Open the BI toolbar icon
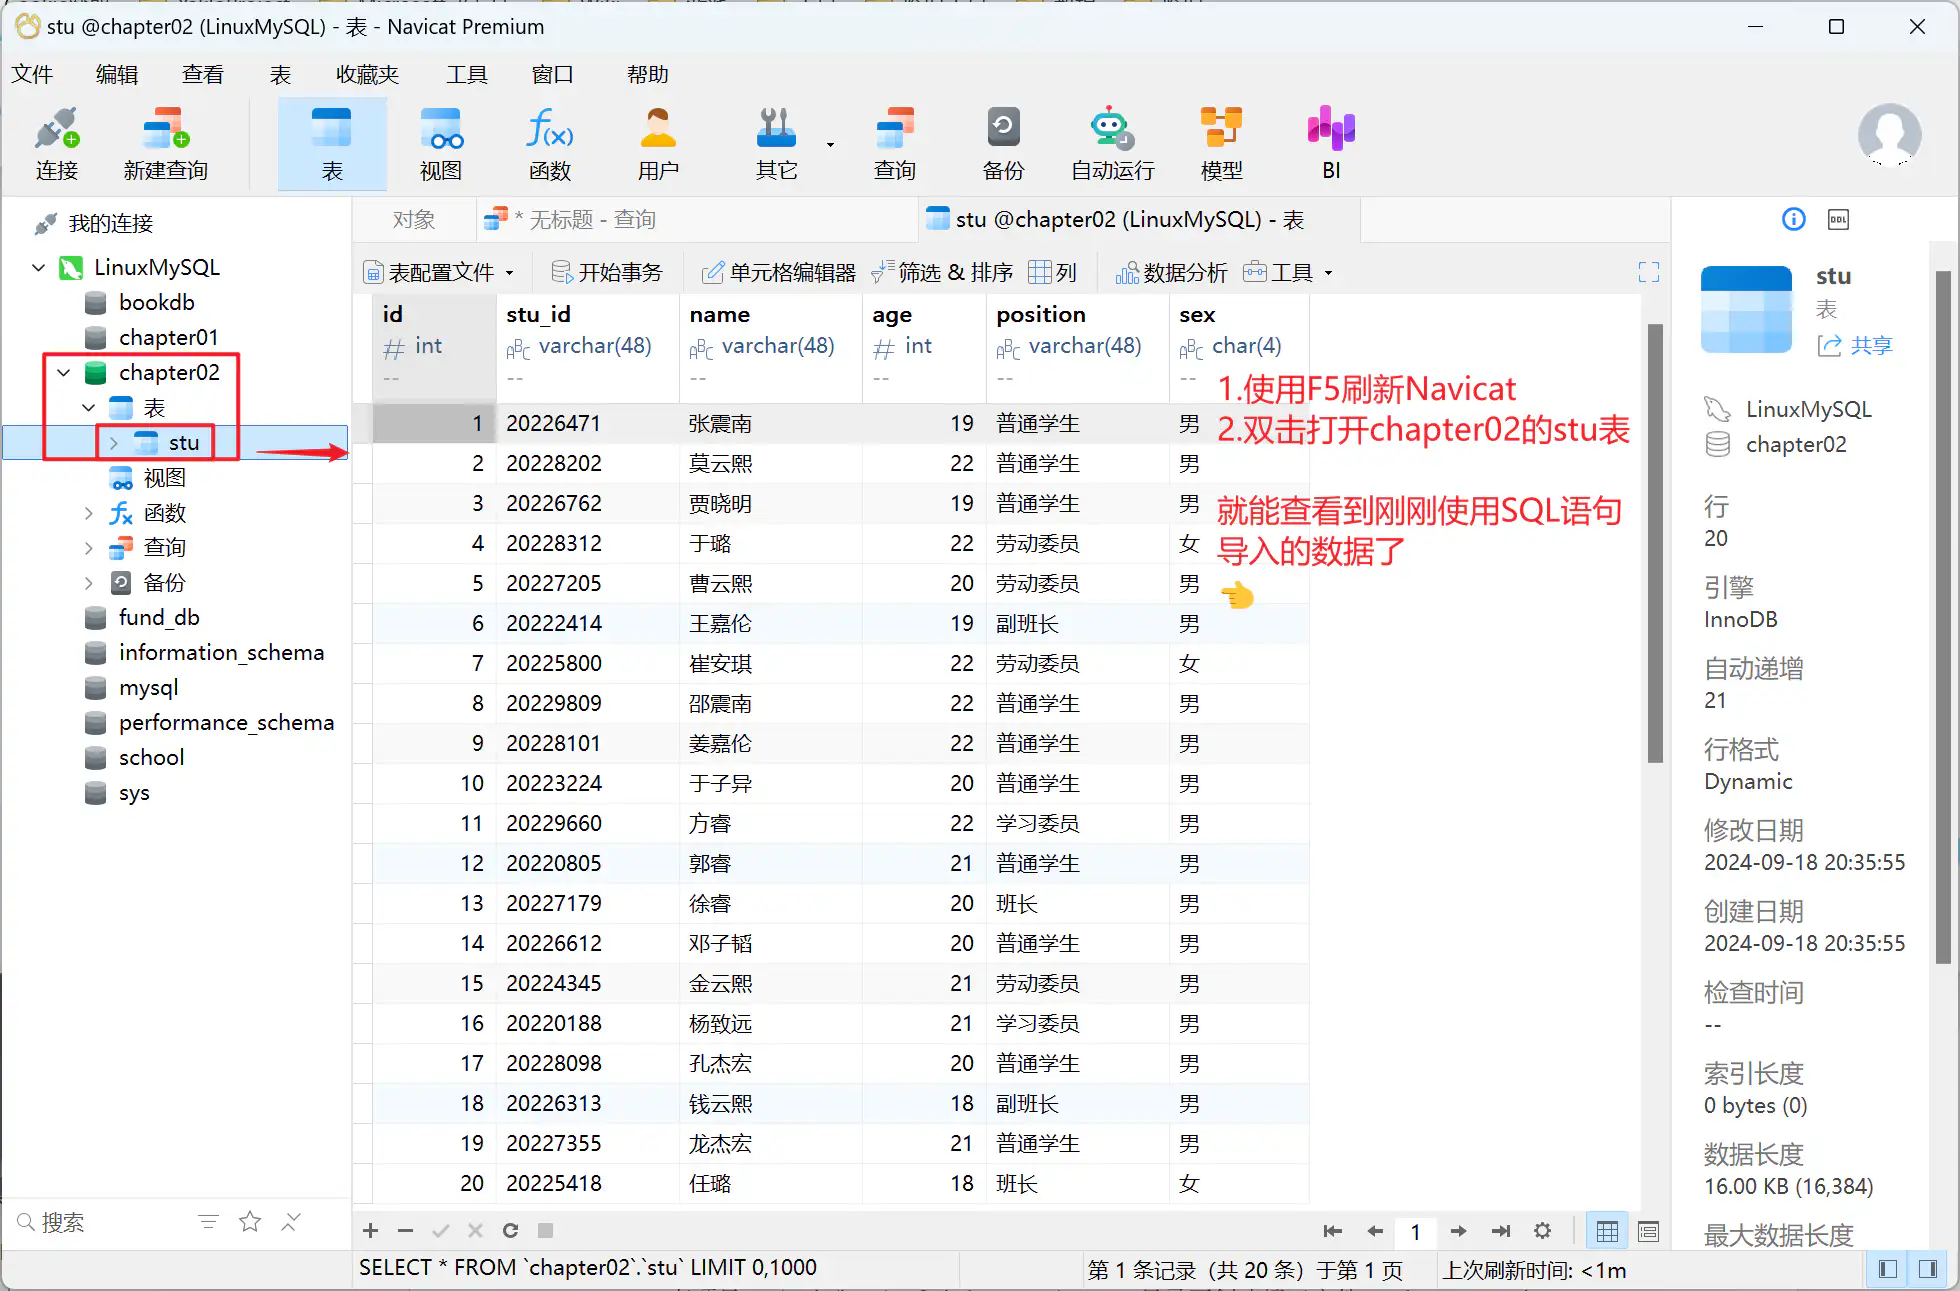Screen dimensions: 1960x1291 [x=1331, y=144]
